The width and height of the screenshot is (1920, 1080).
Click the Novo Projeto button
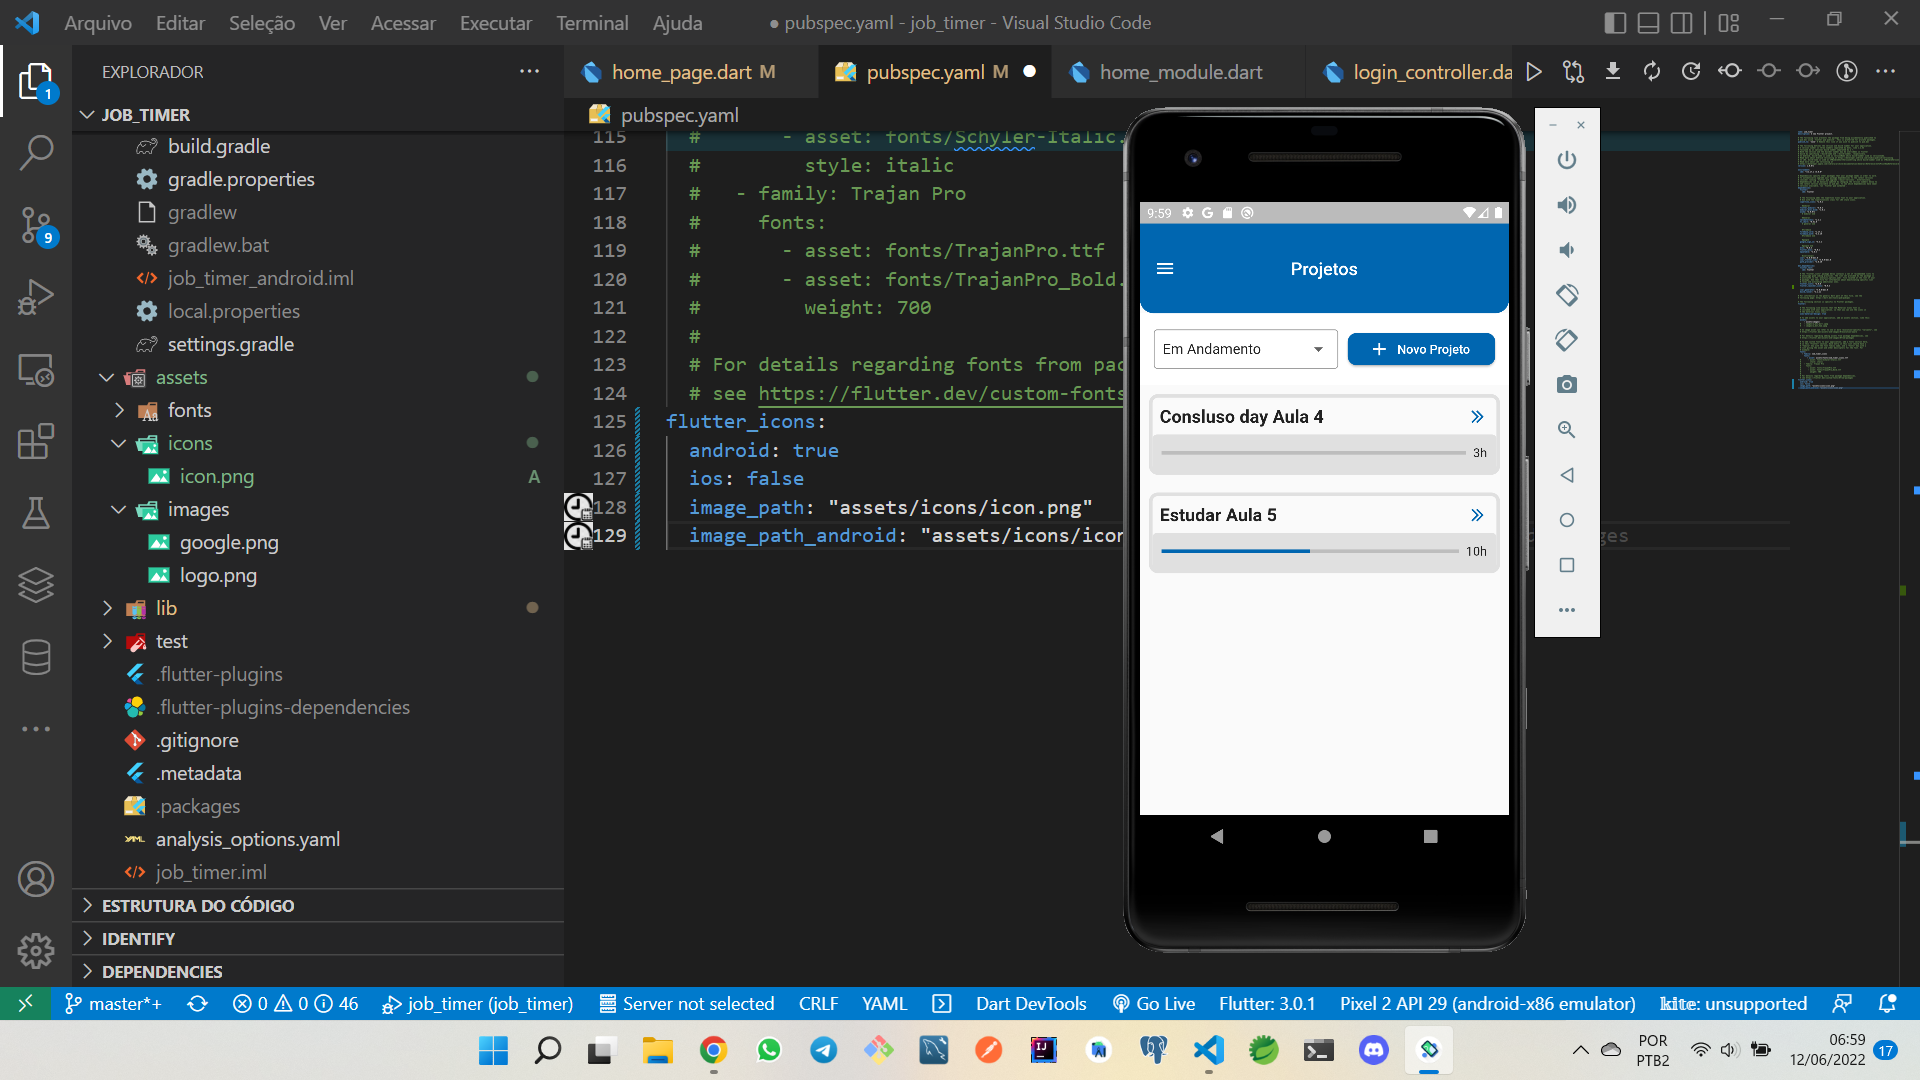coord(1420,349)
